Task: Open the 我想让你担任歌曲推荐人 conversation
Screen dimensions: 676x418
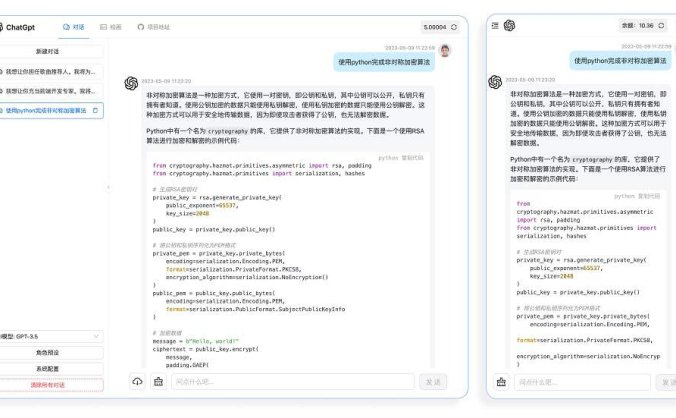Action: [51, 72]
